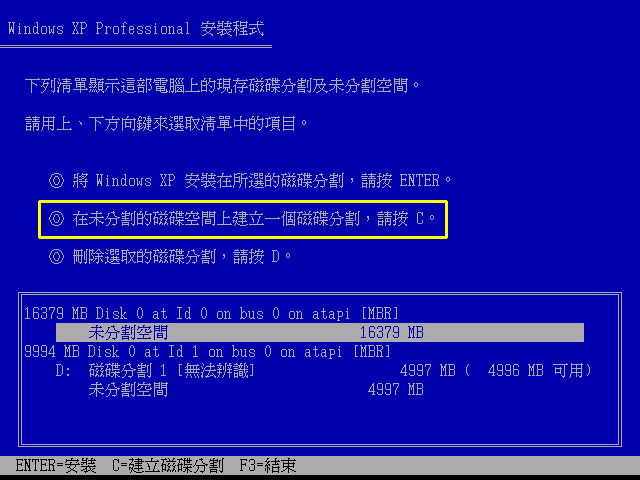Click the bullet icon beside the ENTER install instruction

pos(56,180)
